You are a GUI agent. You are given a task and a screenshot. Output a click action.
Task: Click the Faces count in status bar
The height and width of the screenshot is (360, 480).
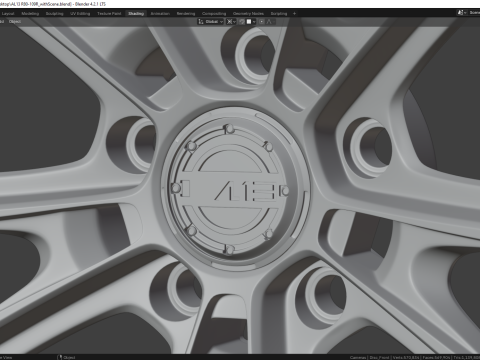[436, 358]
